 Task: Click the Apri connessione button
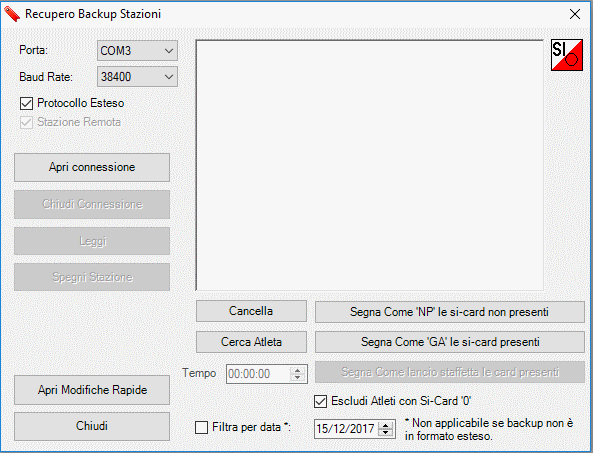pos(92,167)
